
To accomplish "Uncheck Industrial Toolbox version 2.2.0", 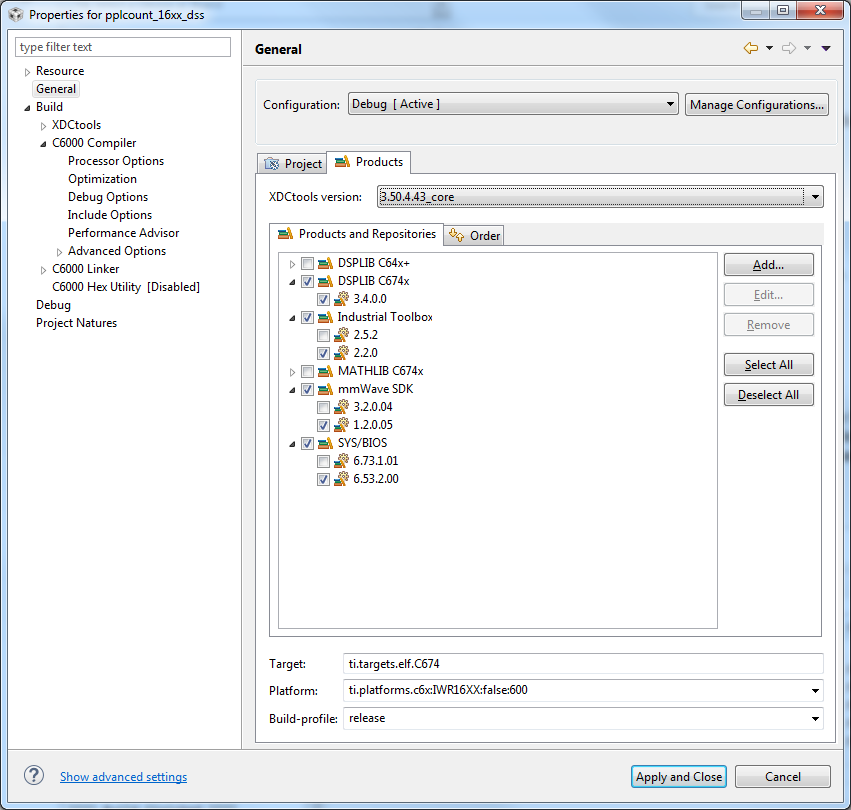I will pos(323,353).
